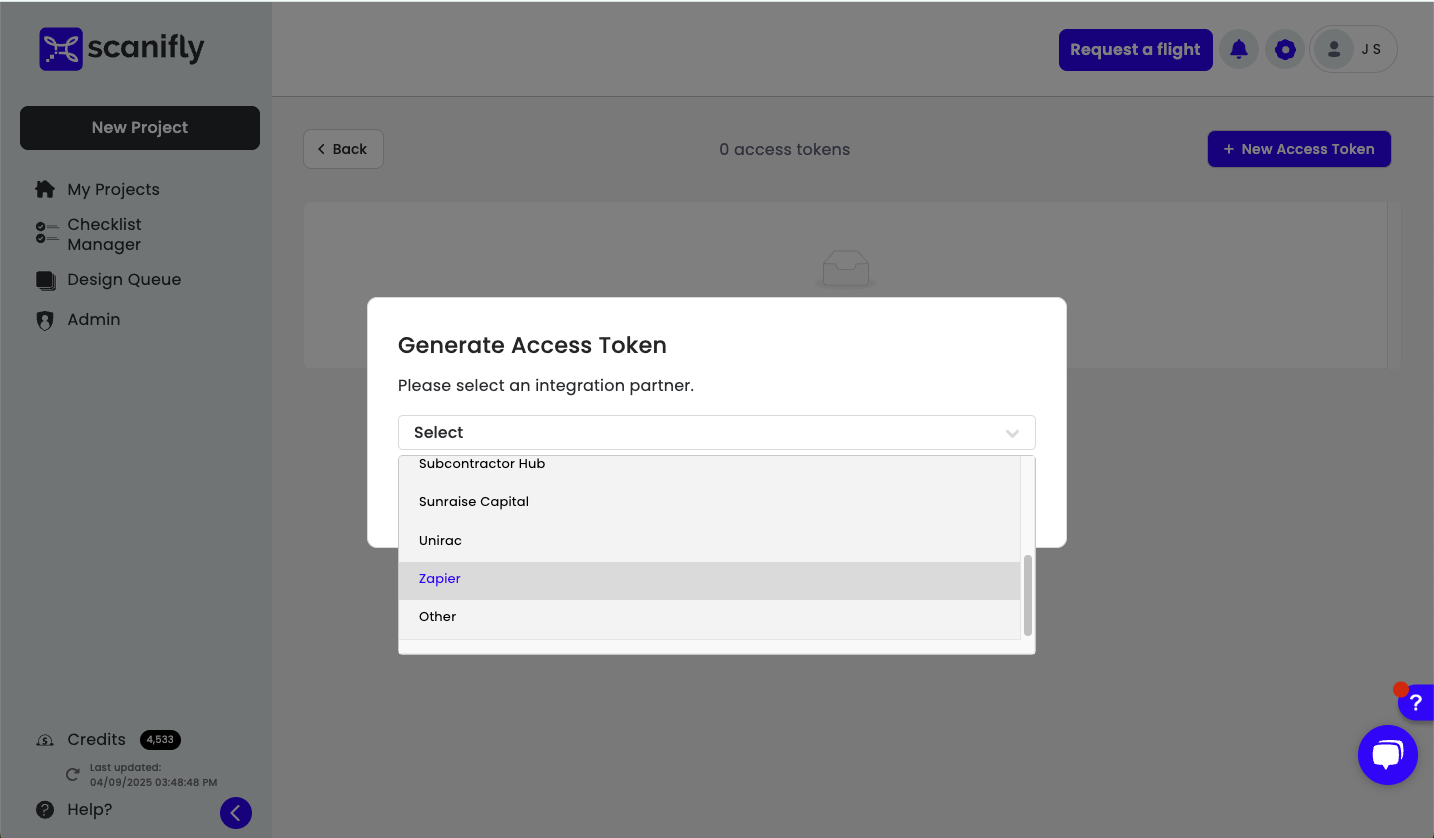Click the My Projects home icon
Viewport: 1434px width, 838px height.
(x=45, y=189)
